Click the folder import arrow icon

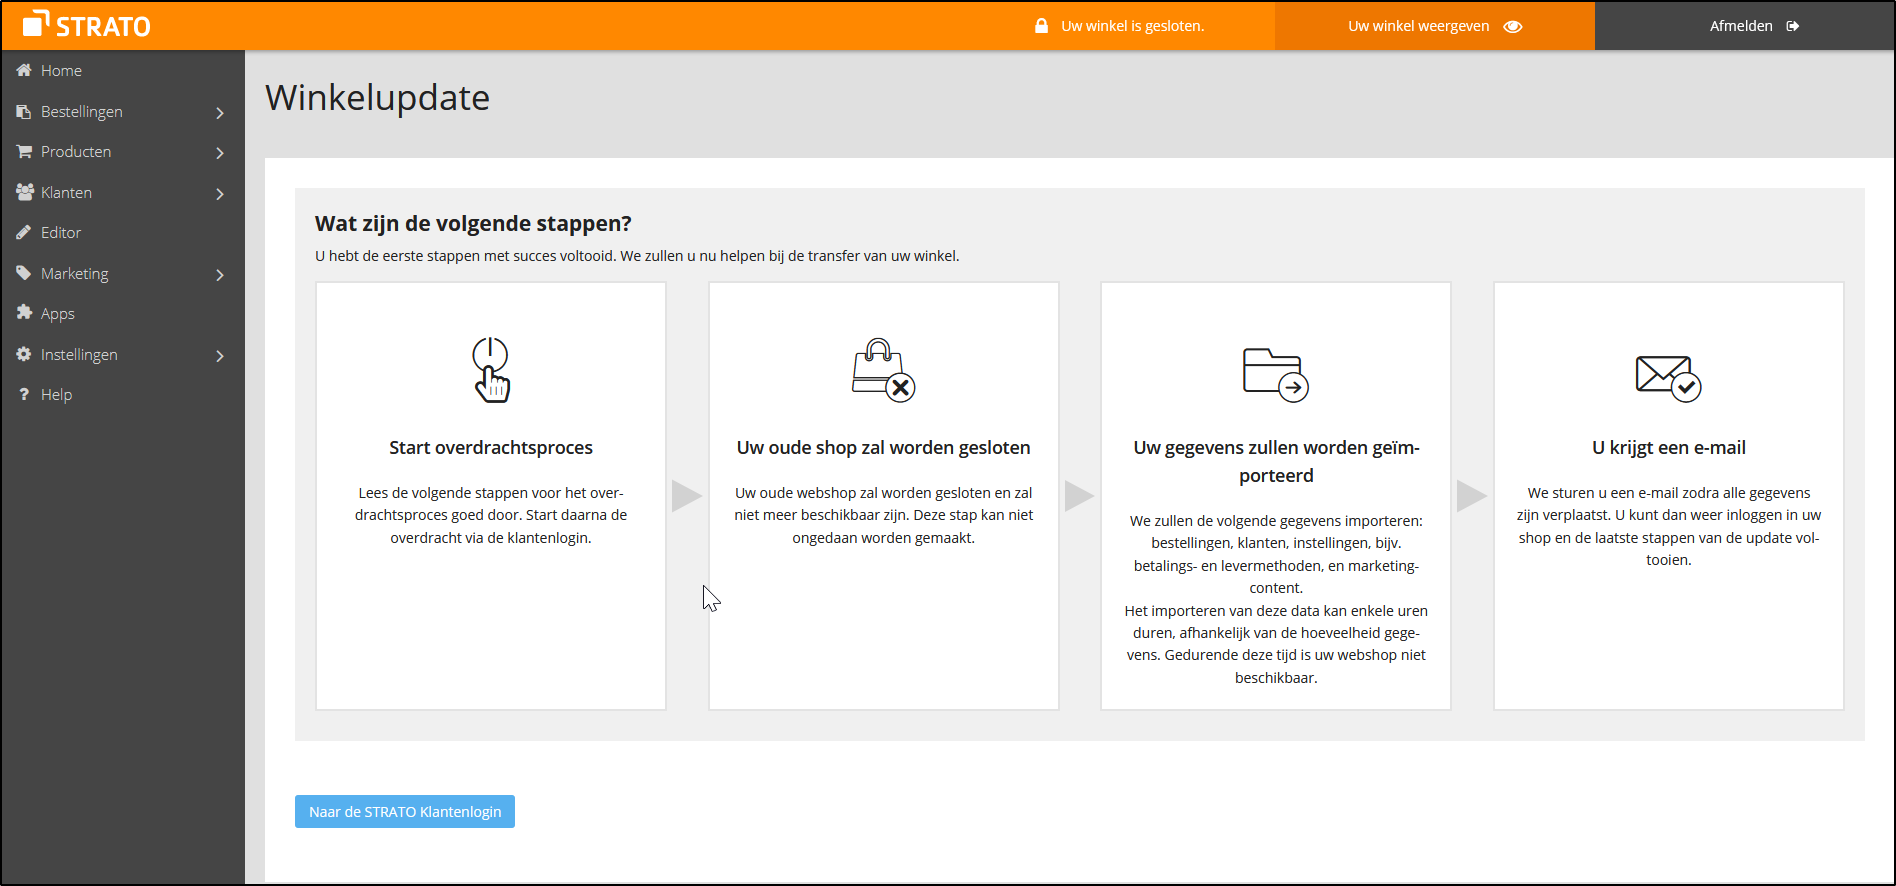[1276, 374]
